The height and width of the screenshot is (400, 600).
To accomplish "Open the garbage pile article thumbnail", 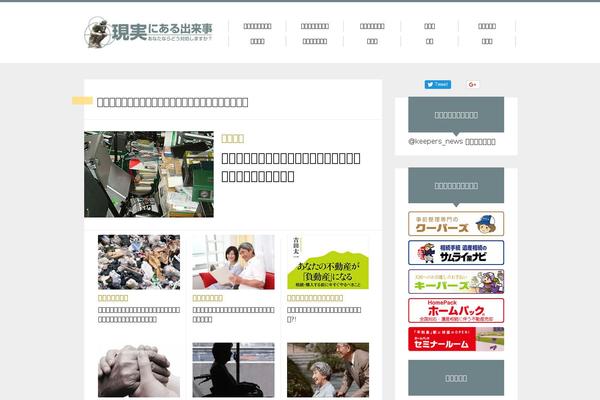I will coord(139,262).
